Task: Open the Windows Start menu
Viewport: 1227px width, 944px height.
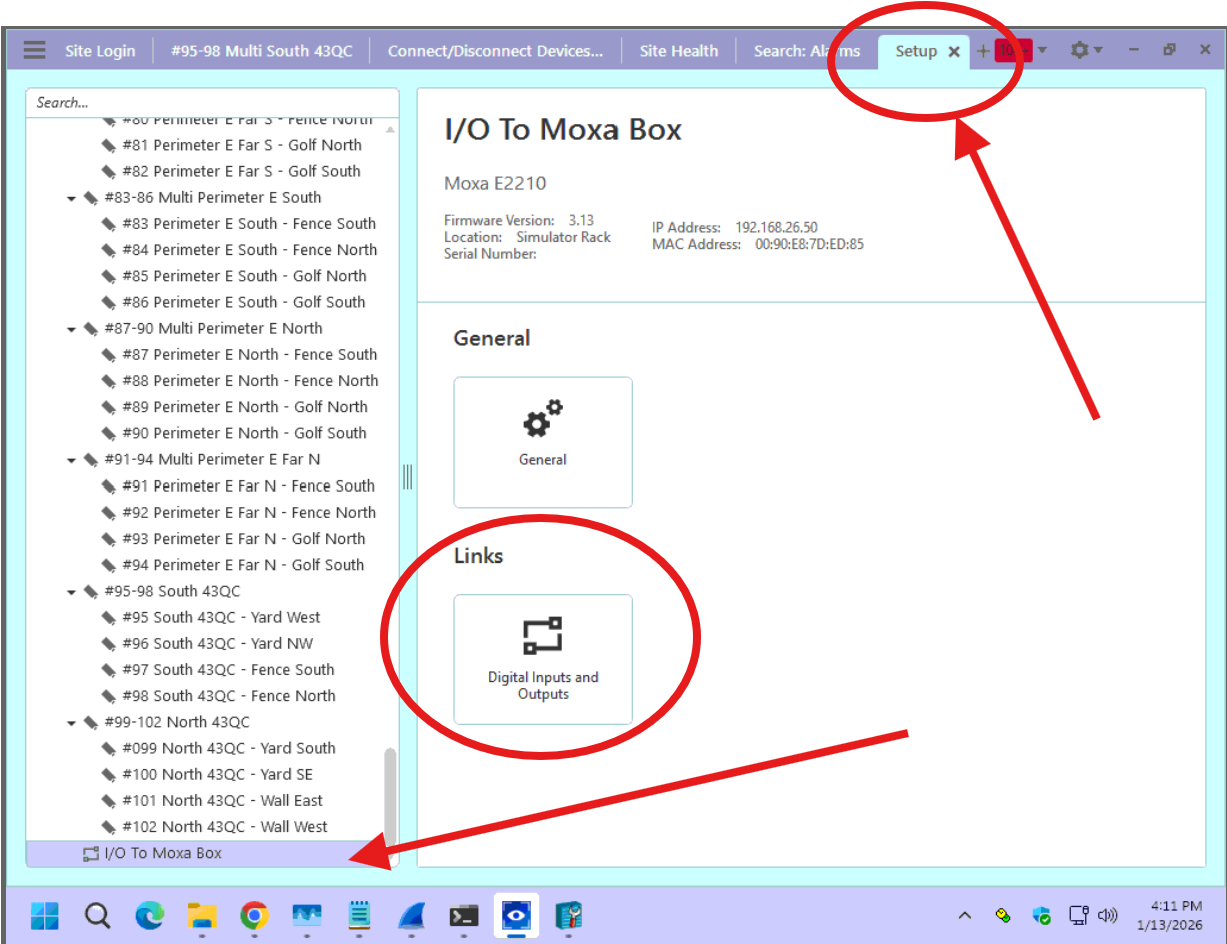Action: [45, 915]
